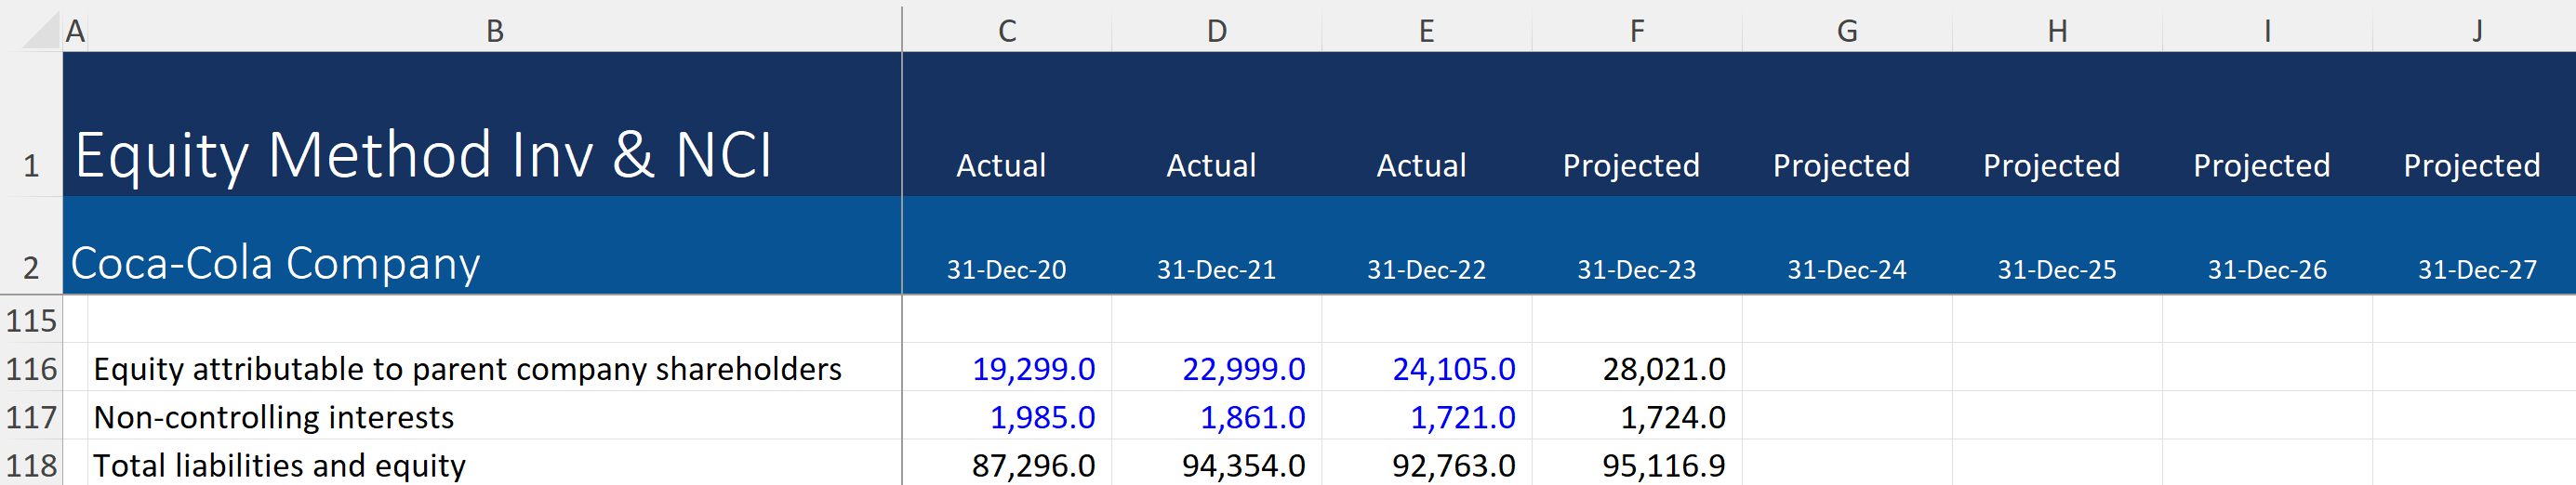Select row 118 header
2576x485 pixels.
coord(31,465)
